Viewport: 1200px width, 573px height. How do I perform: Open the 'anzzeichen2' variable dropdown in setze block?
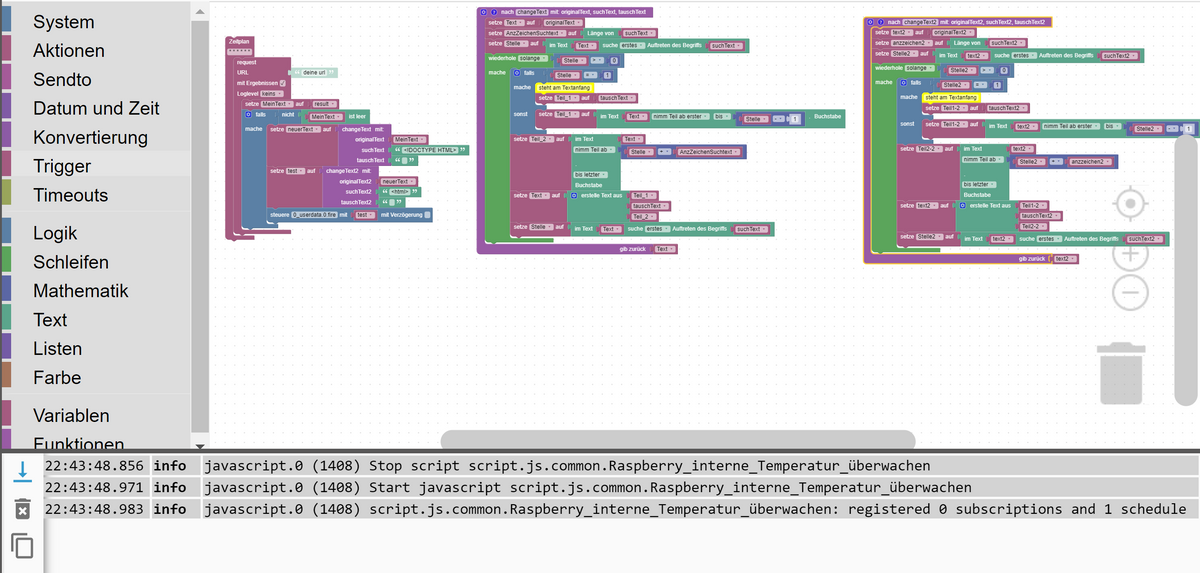coord(910,43)
